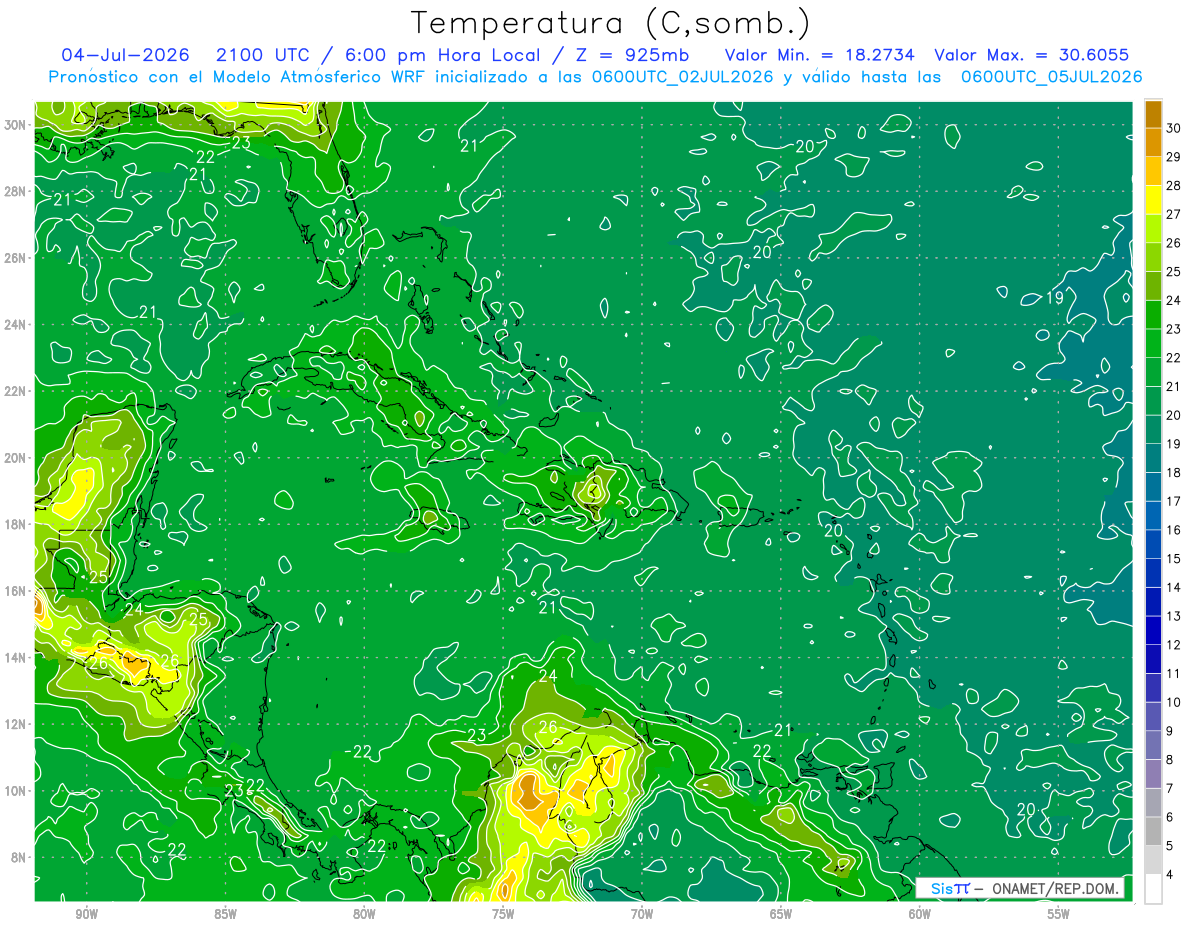Click the "Valor Min. = 18.2734" value
This screenshot has width=1200, height=927.
819,55
